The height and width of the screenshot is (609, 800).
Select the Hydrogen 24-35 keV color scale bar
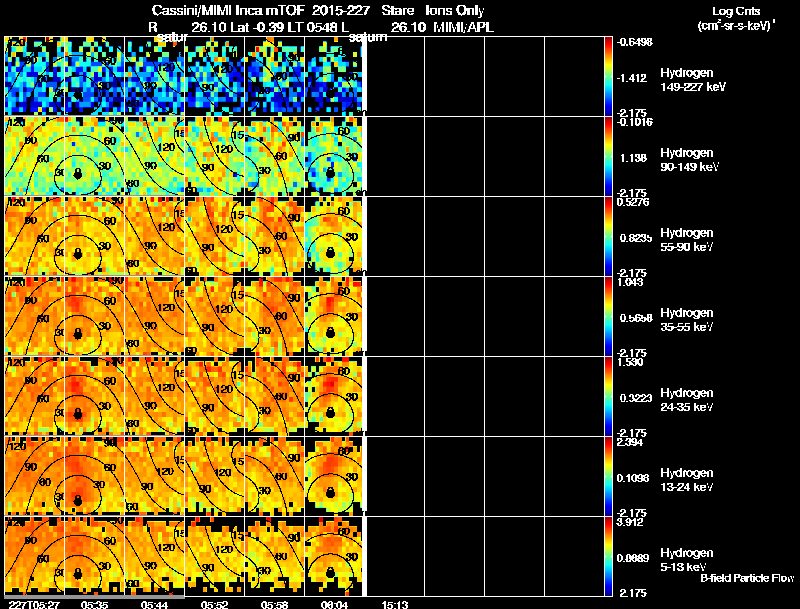pyautogui.click(x=608, y=396)
